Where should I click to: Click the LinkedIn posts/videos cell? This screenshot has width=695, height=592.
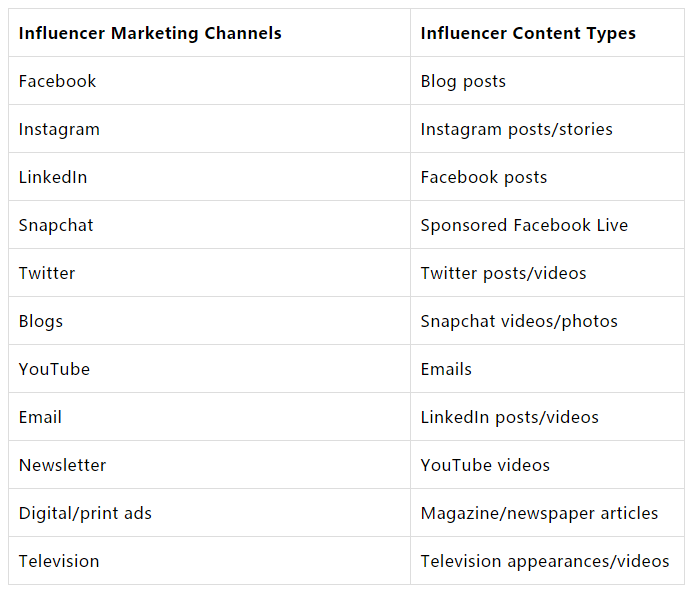point(547,417)
